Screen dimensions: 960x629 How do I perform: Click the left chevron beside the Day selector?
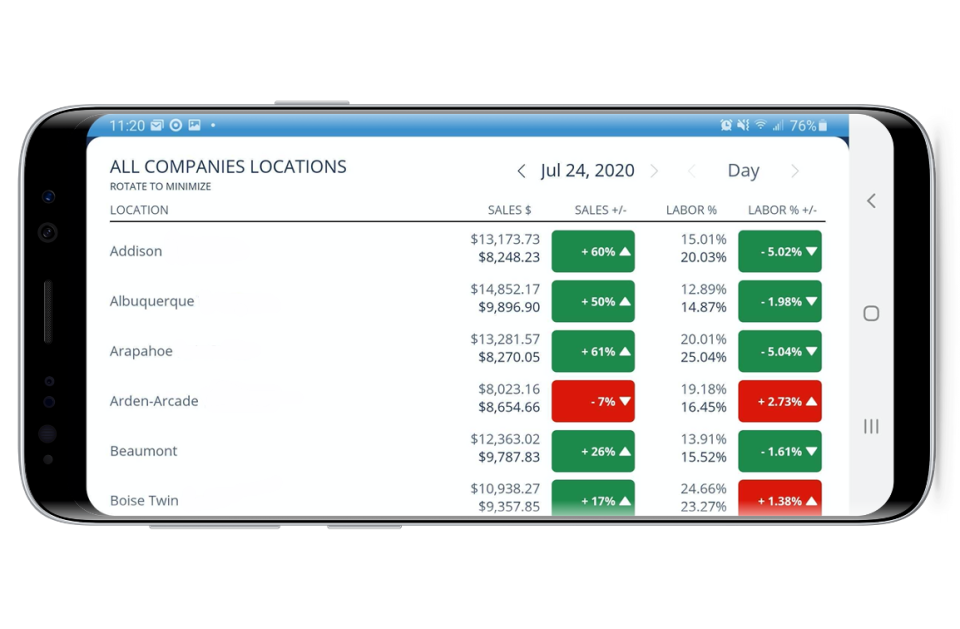tap(691, 171)
